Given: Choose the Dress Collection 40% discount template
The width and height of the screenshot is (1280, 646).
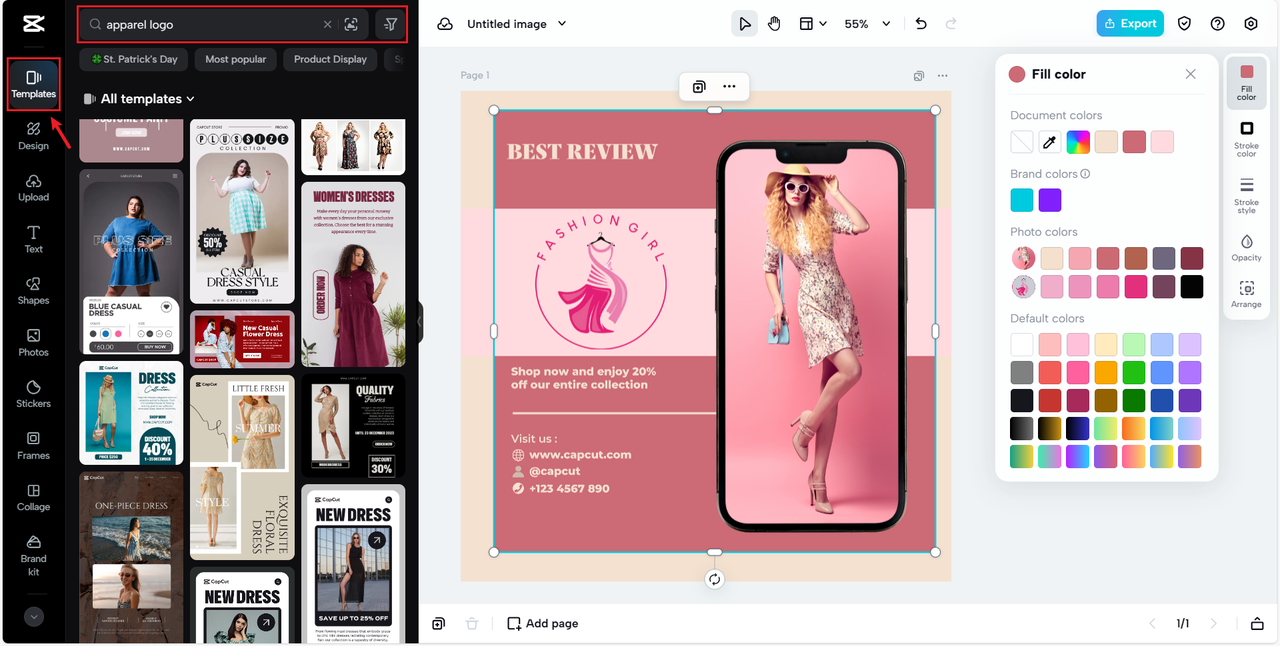Looking at the screenshot, I should [131, 413].
